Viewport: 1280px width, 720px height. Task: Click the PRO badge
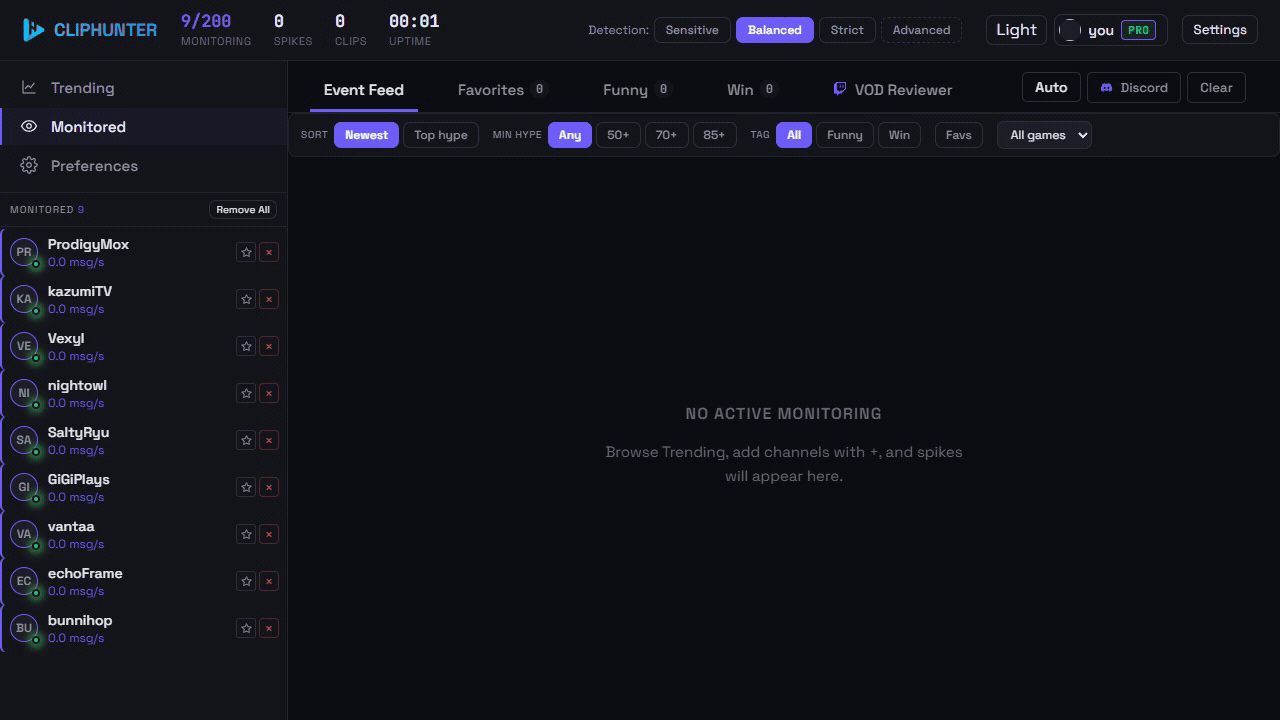click(1138, 30)
